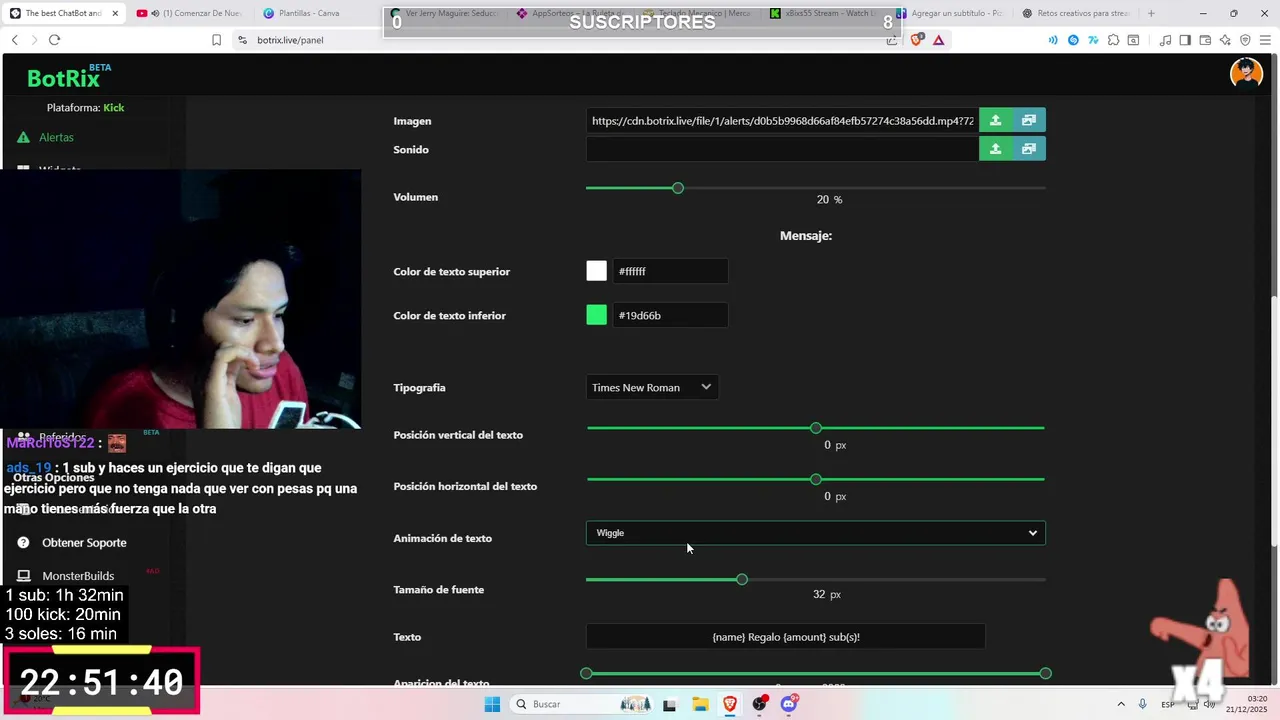Open the green lower text color swatch
This screenshot has height=720, width=1280.
click(x=597, y=315)
